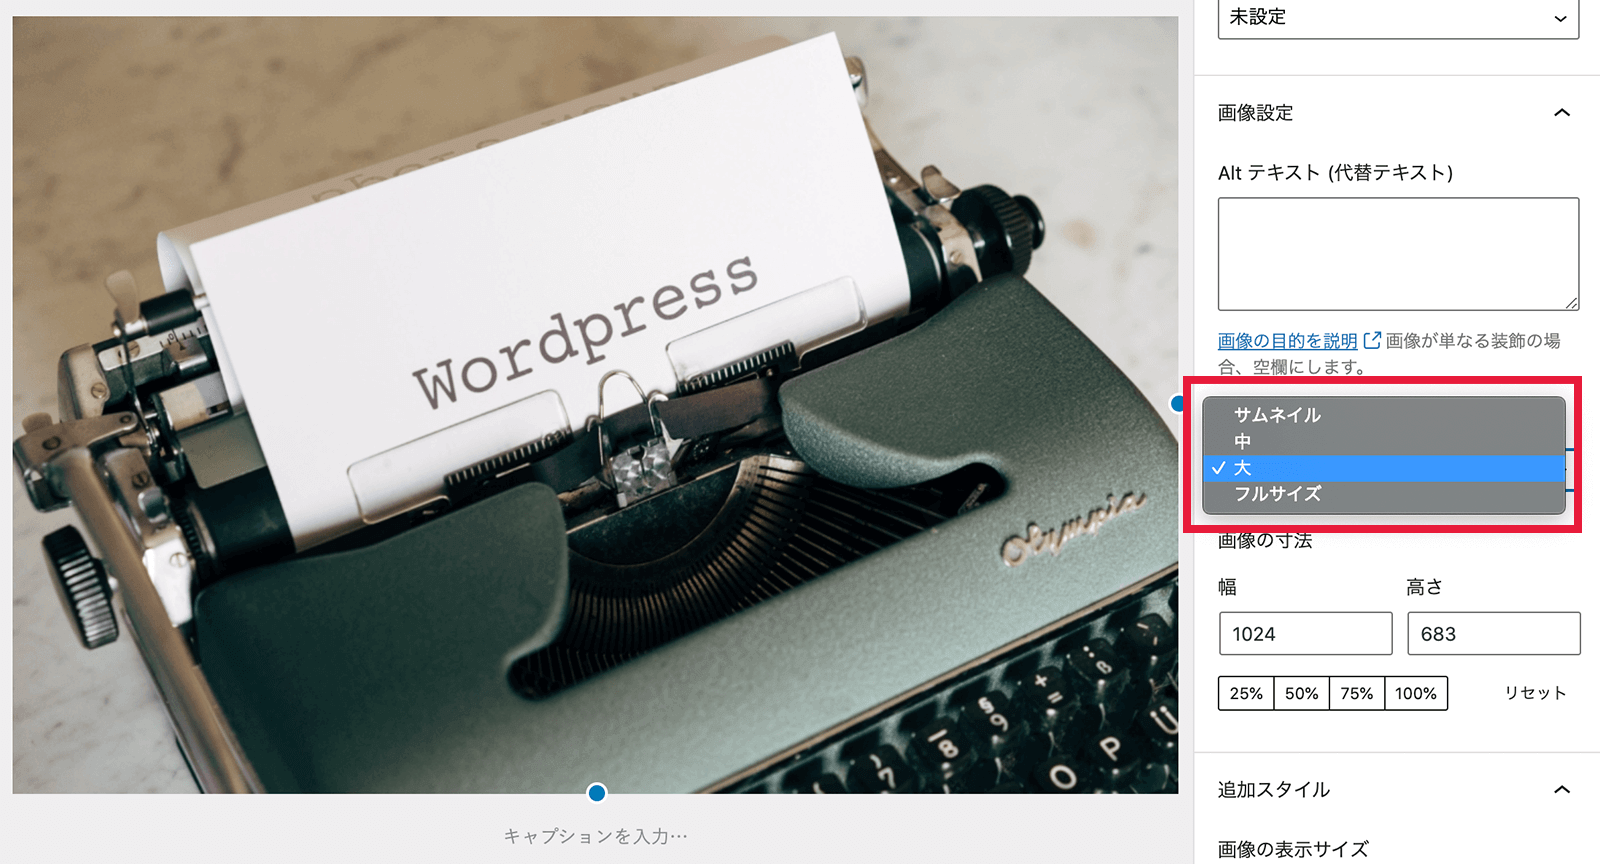1600x864 pixels.
Task: Click the Alt テキスト text area
Action: [1398, 254]
